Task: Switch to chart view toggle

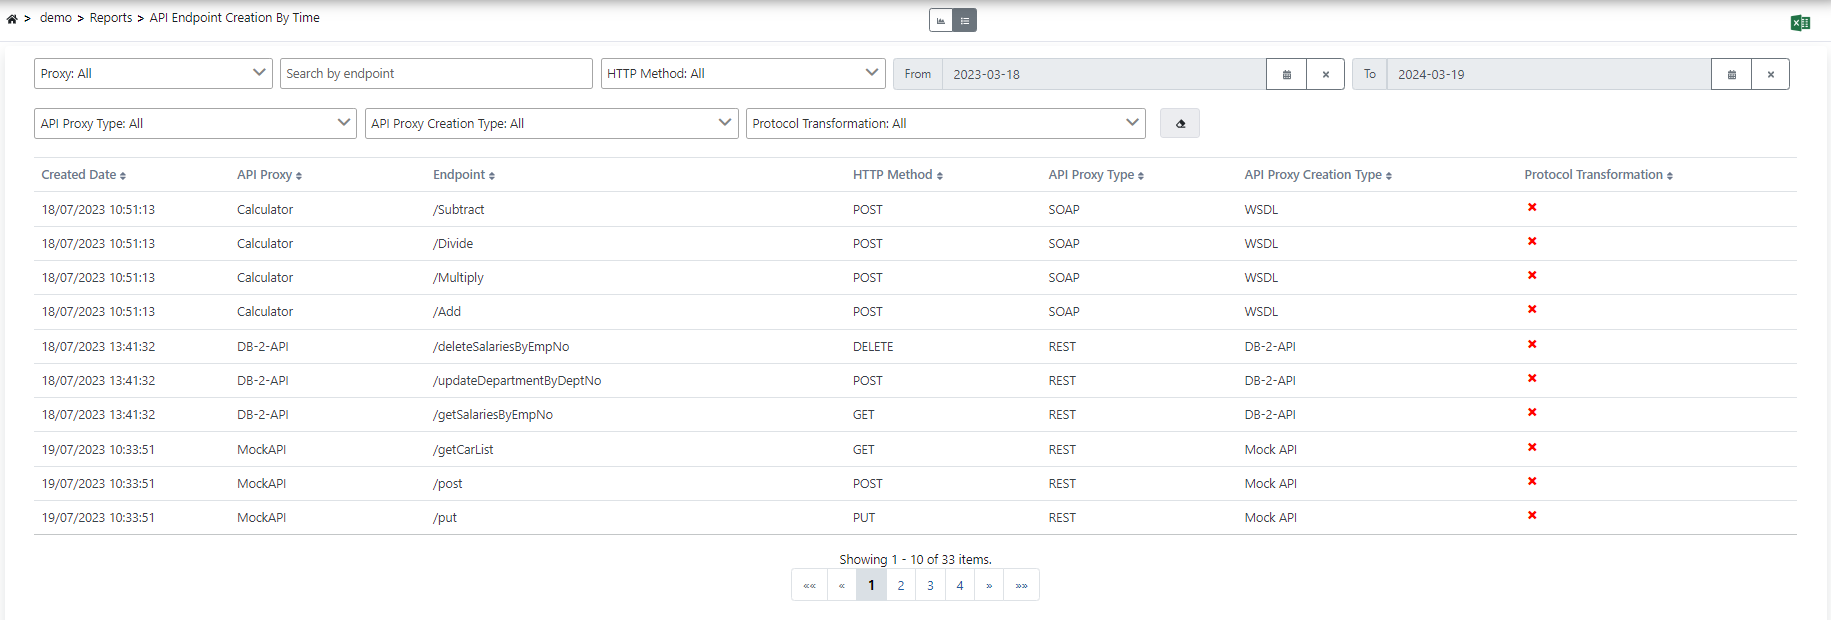Action: [940, 20]
